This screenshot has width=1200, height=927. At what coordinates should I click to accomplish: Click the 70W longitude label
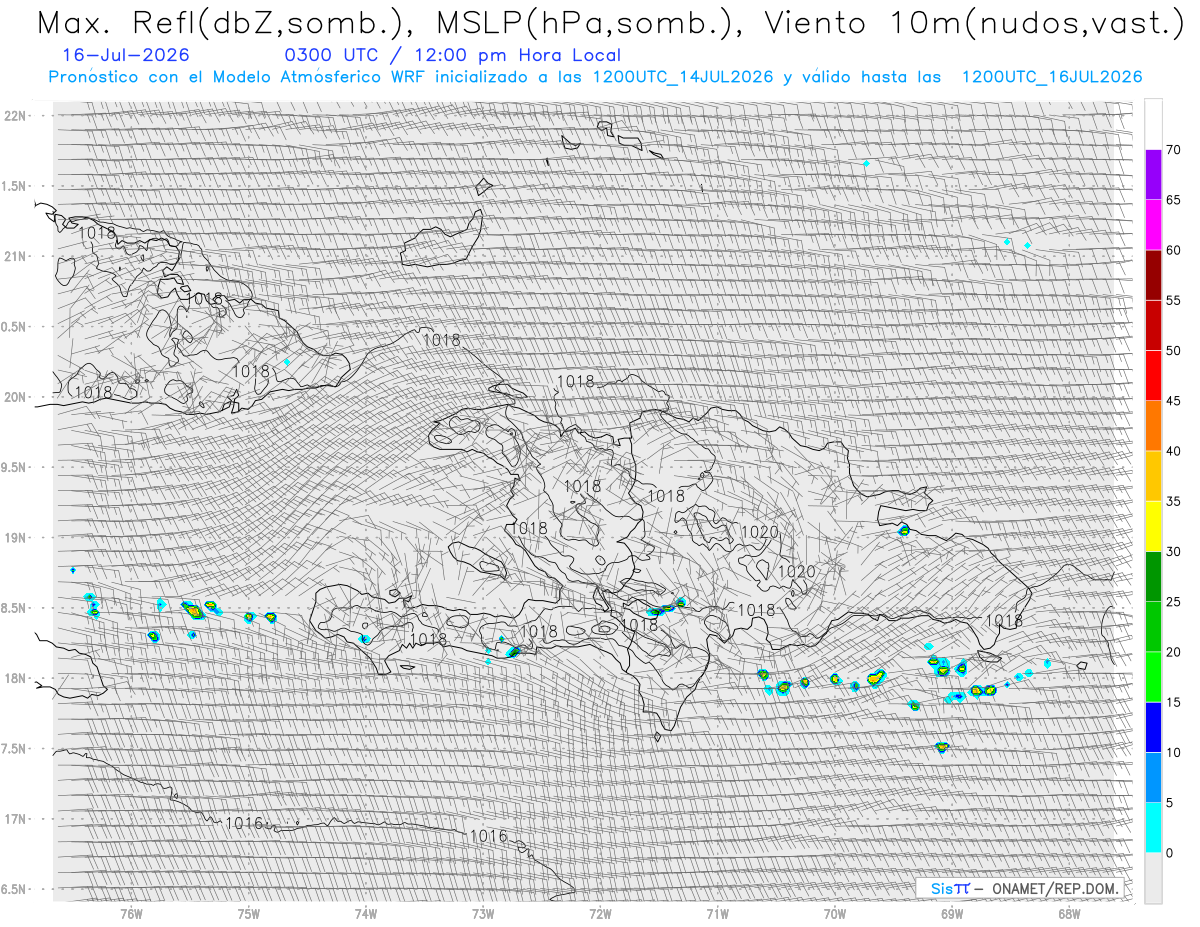click(x=834, y=913)
